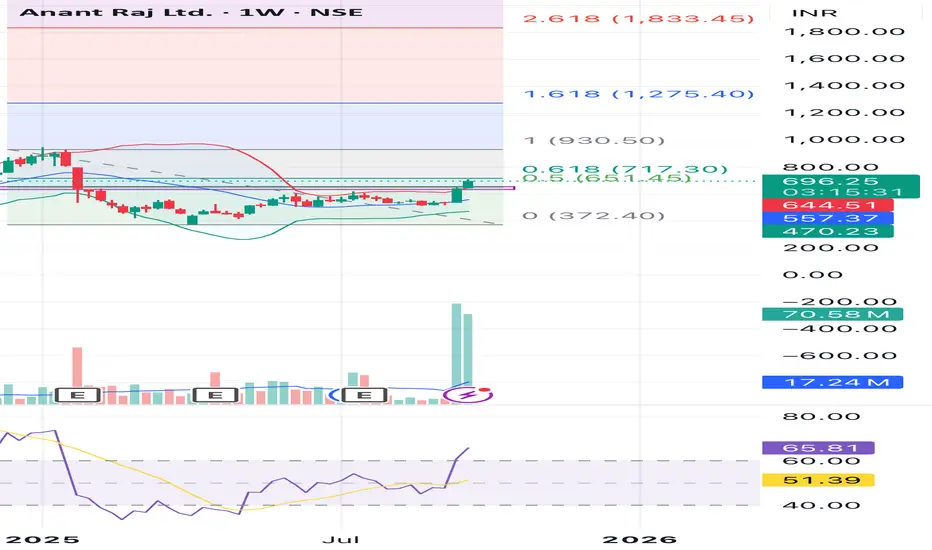Click the 1,800.00 price axis label

[x=844, y=32]
